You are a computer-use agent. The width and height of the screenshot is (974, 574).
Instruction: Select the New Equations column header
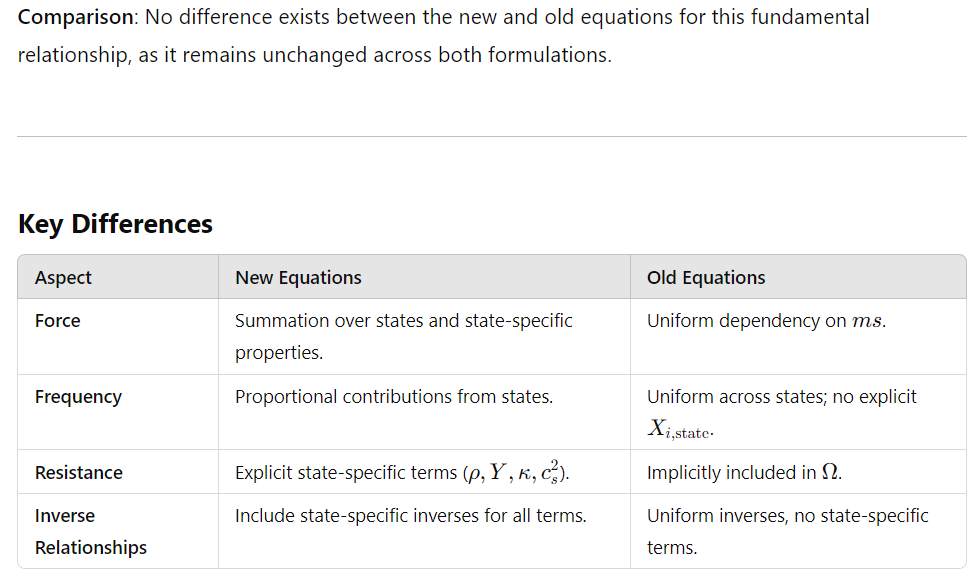click(298, 278)
